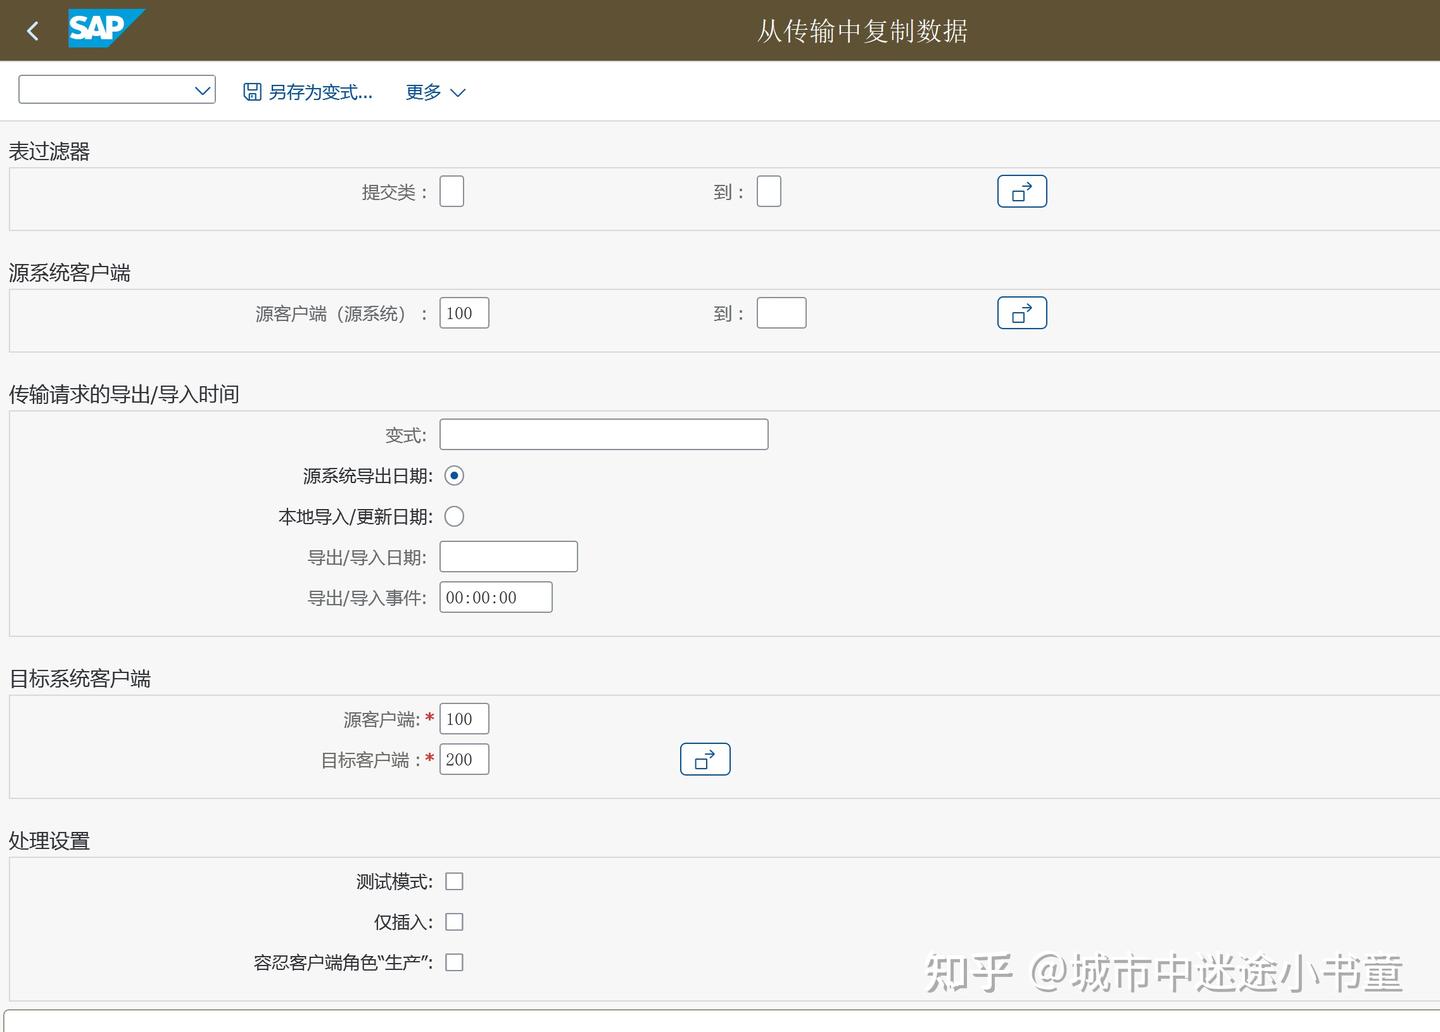Click the SAP logo

pyautogui.click(x=105, y=29)
